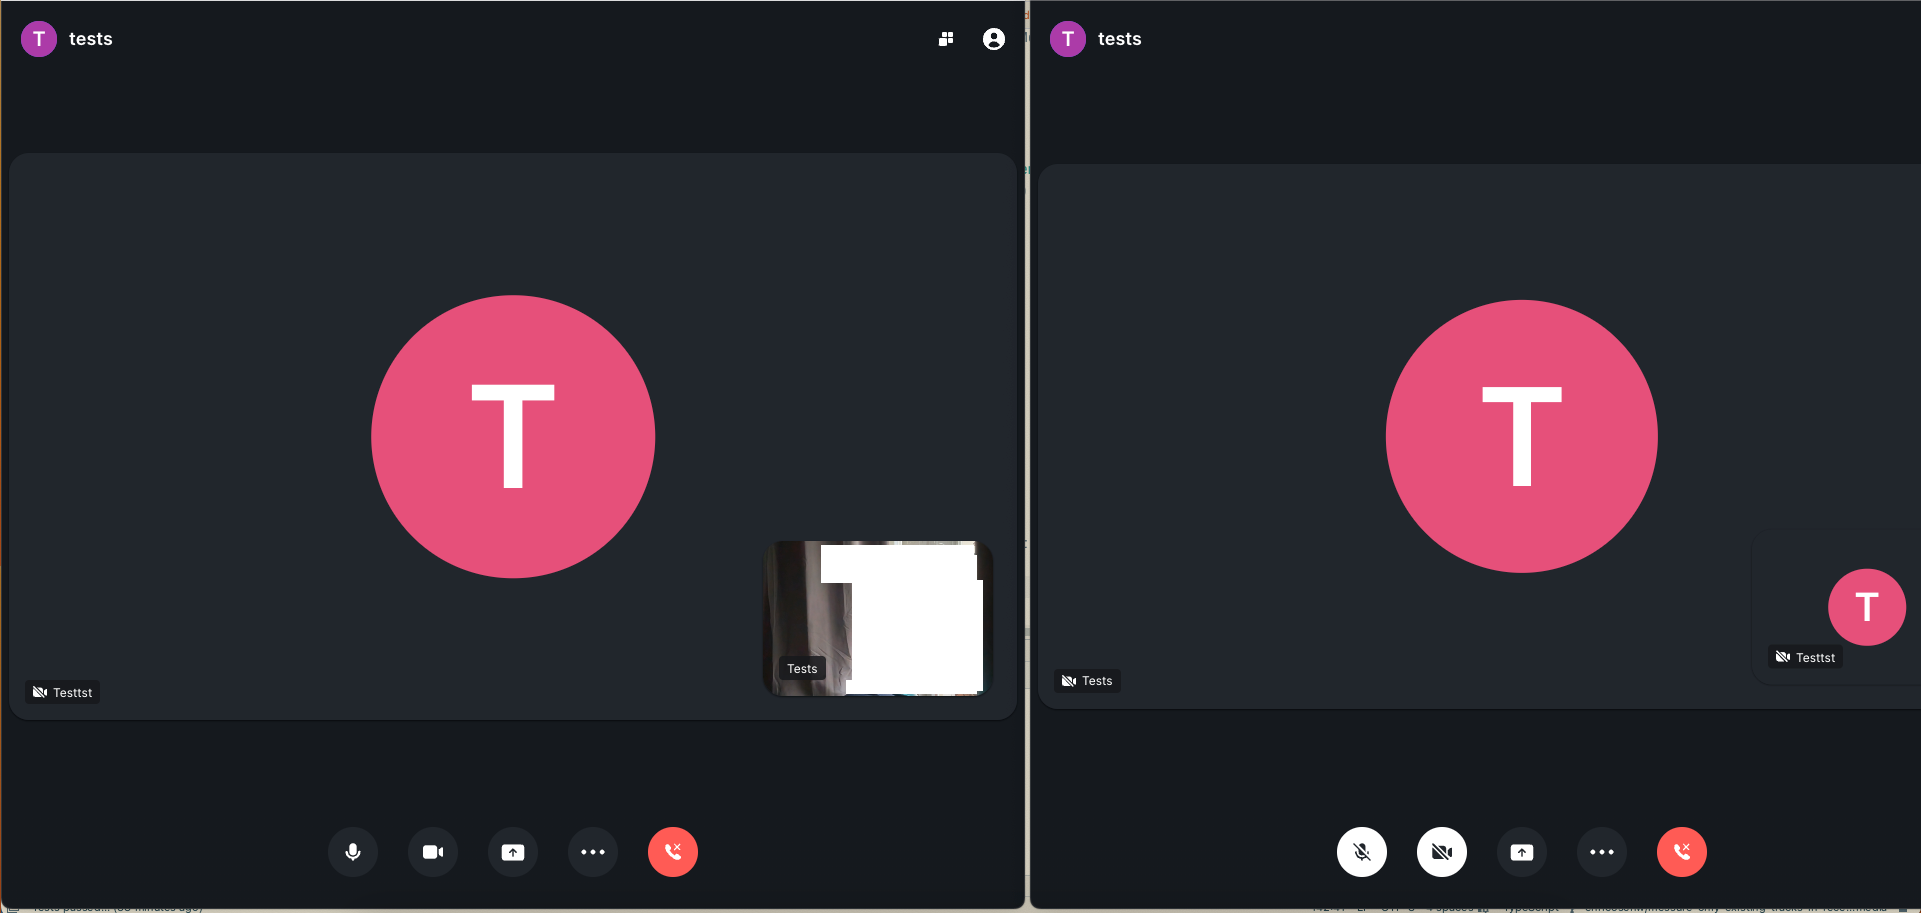
Task: Click the Testtst label on right thumbnail
Action: [x=1806, y=657]
